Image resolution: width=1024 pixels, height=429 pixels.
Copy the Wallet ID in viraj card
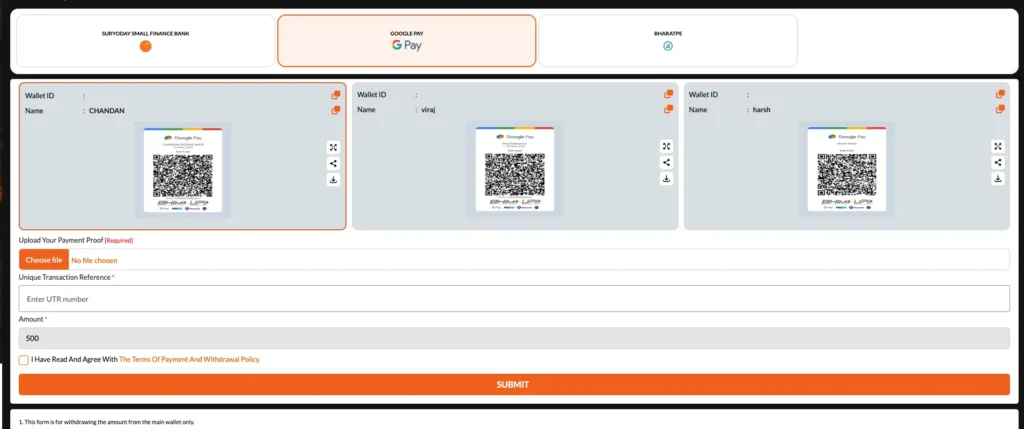coord(668,94)
